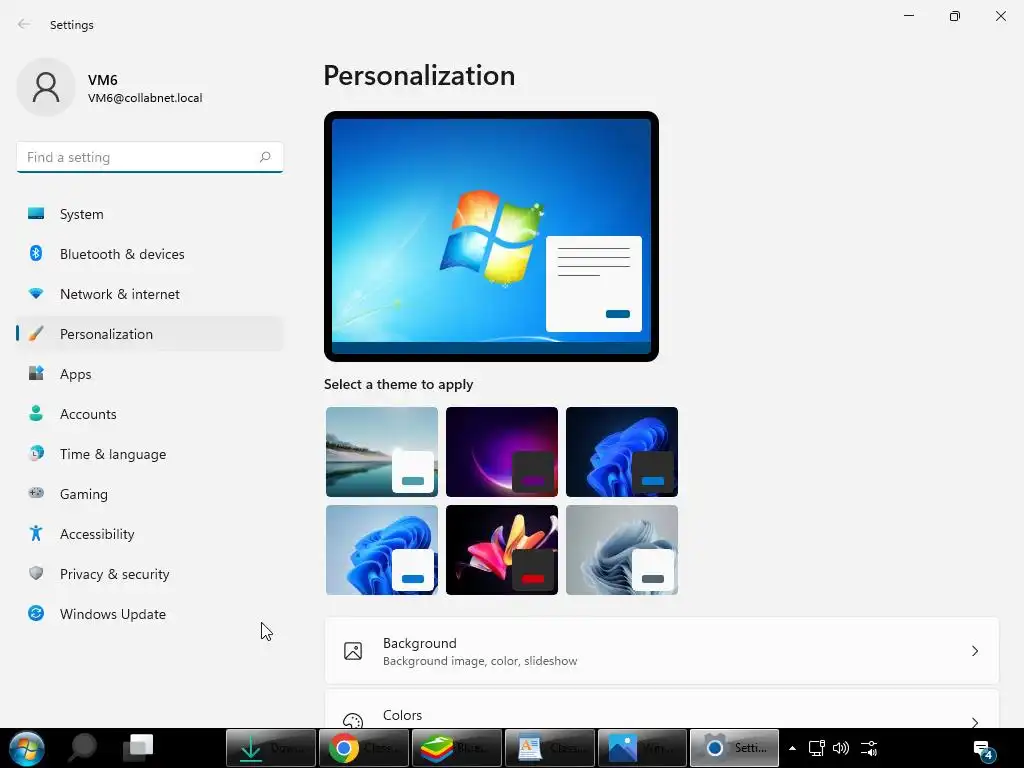
Task: Open the VM6 user account profile
Action: (110, 88)
